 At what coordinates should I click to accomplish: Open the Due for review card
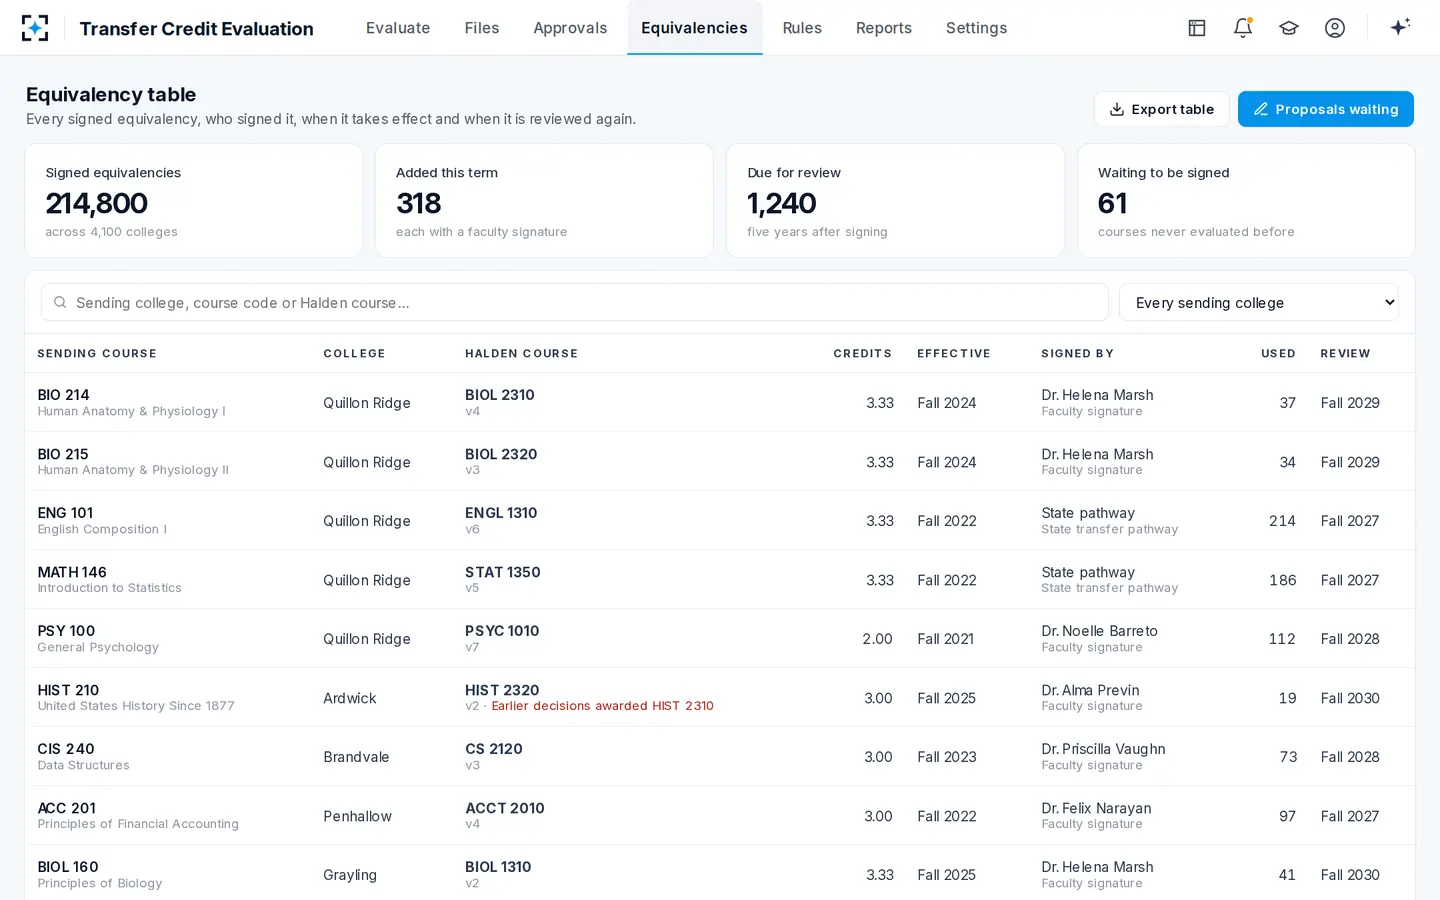pyautogui.click(x=895, y=201)
